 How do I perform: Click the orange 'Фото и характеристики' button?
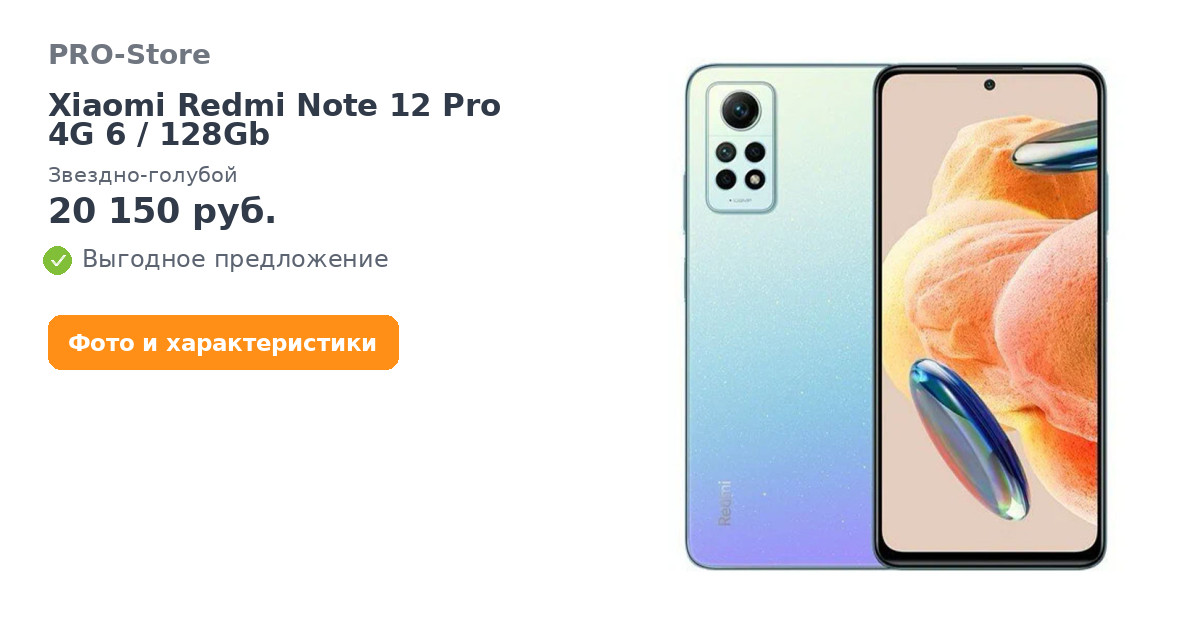pos(223,343)
